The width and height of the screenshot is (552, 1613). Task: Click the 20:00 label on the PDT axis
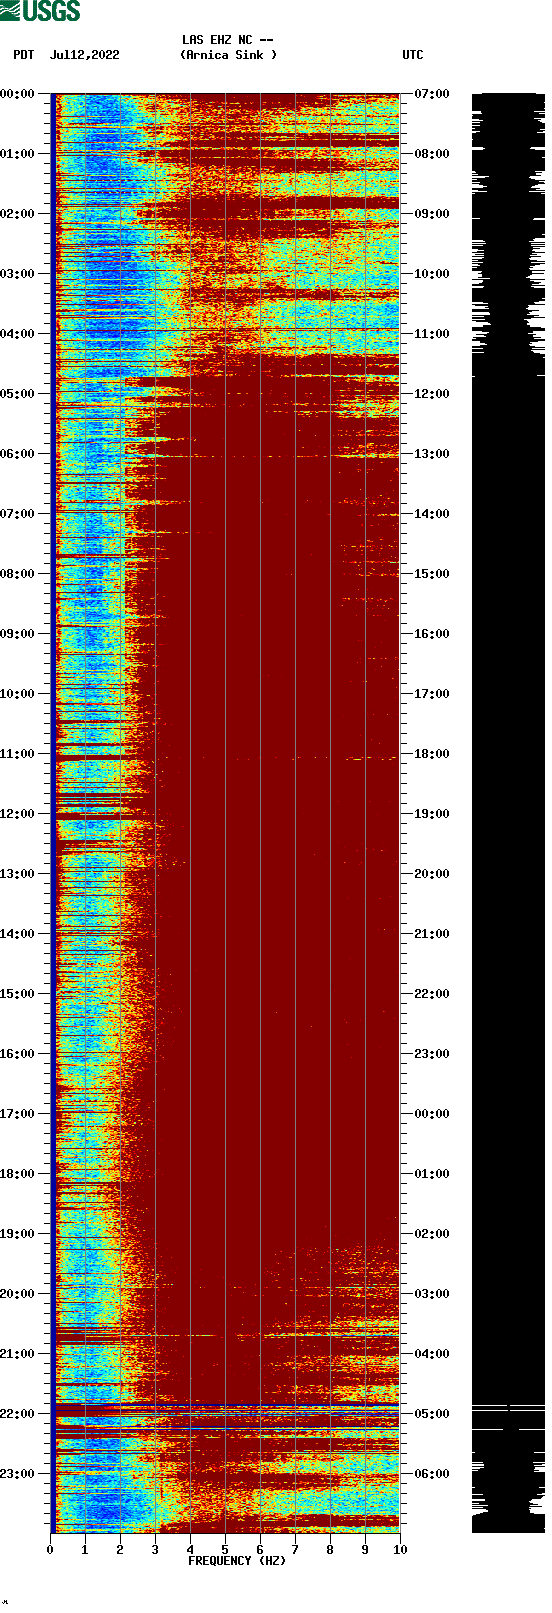[18, 1294]
